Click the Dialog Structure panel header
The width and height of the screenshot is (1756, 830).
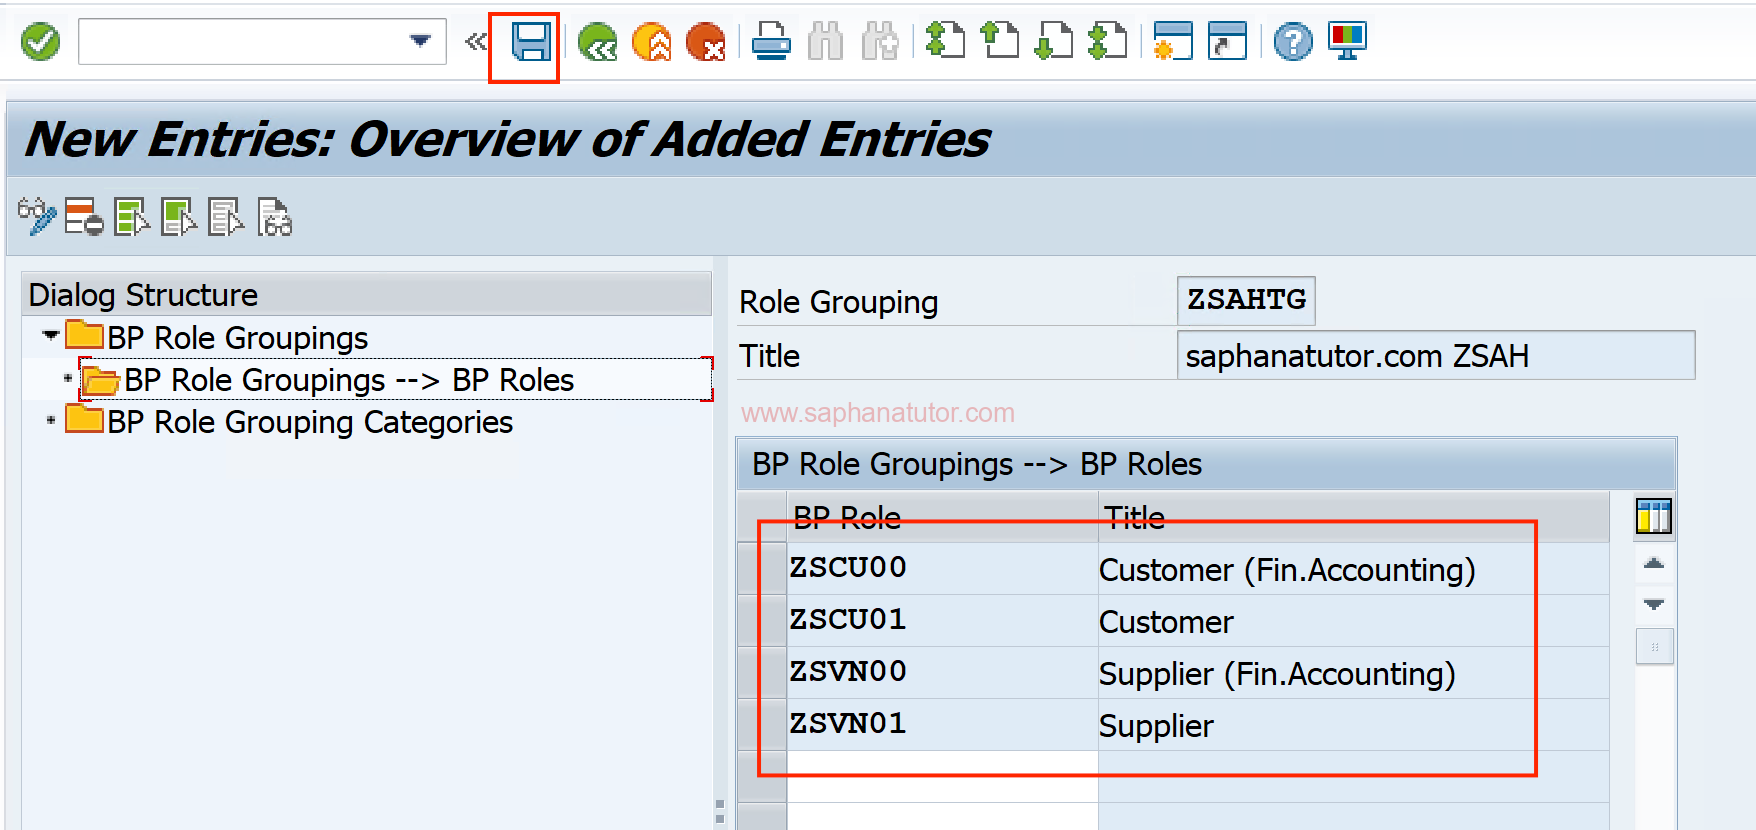point(366,294)
